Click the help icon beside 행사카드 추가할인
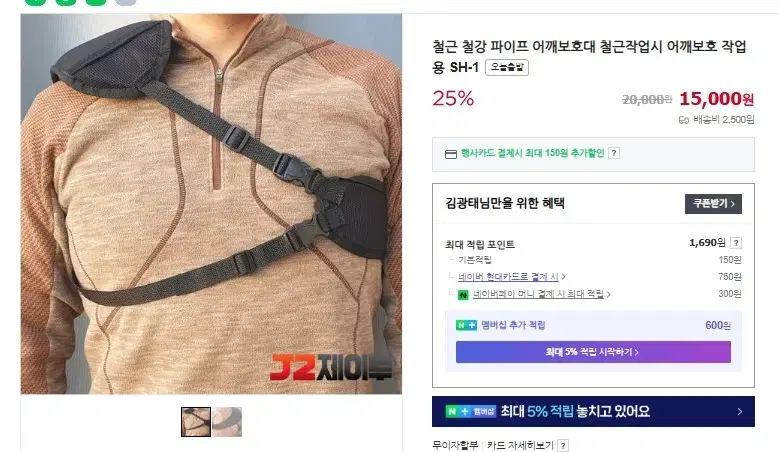 click(x=614, y=153)
